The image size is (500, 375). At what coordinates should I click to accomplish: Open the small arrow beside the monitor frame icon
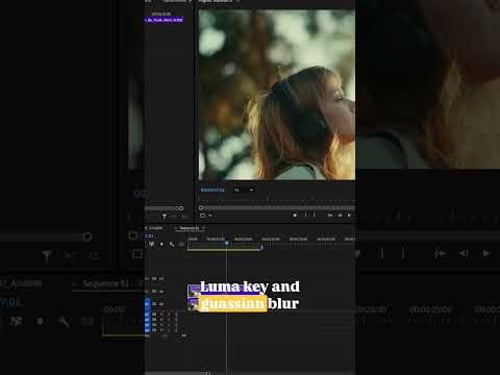(210, 216)
